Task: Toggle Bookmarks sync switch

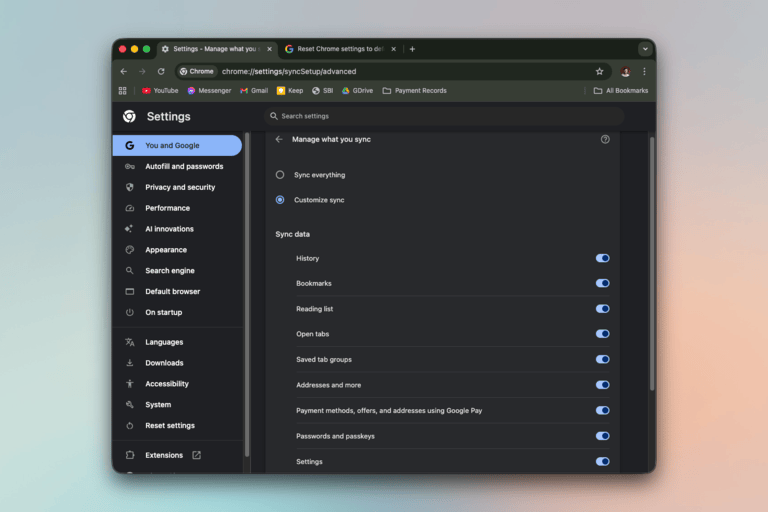Action: [602, 283]
